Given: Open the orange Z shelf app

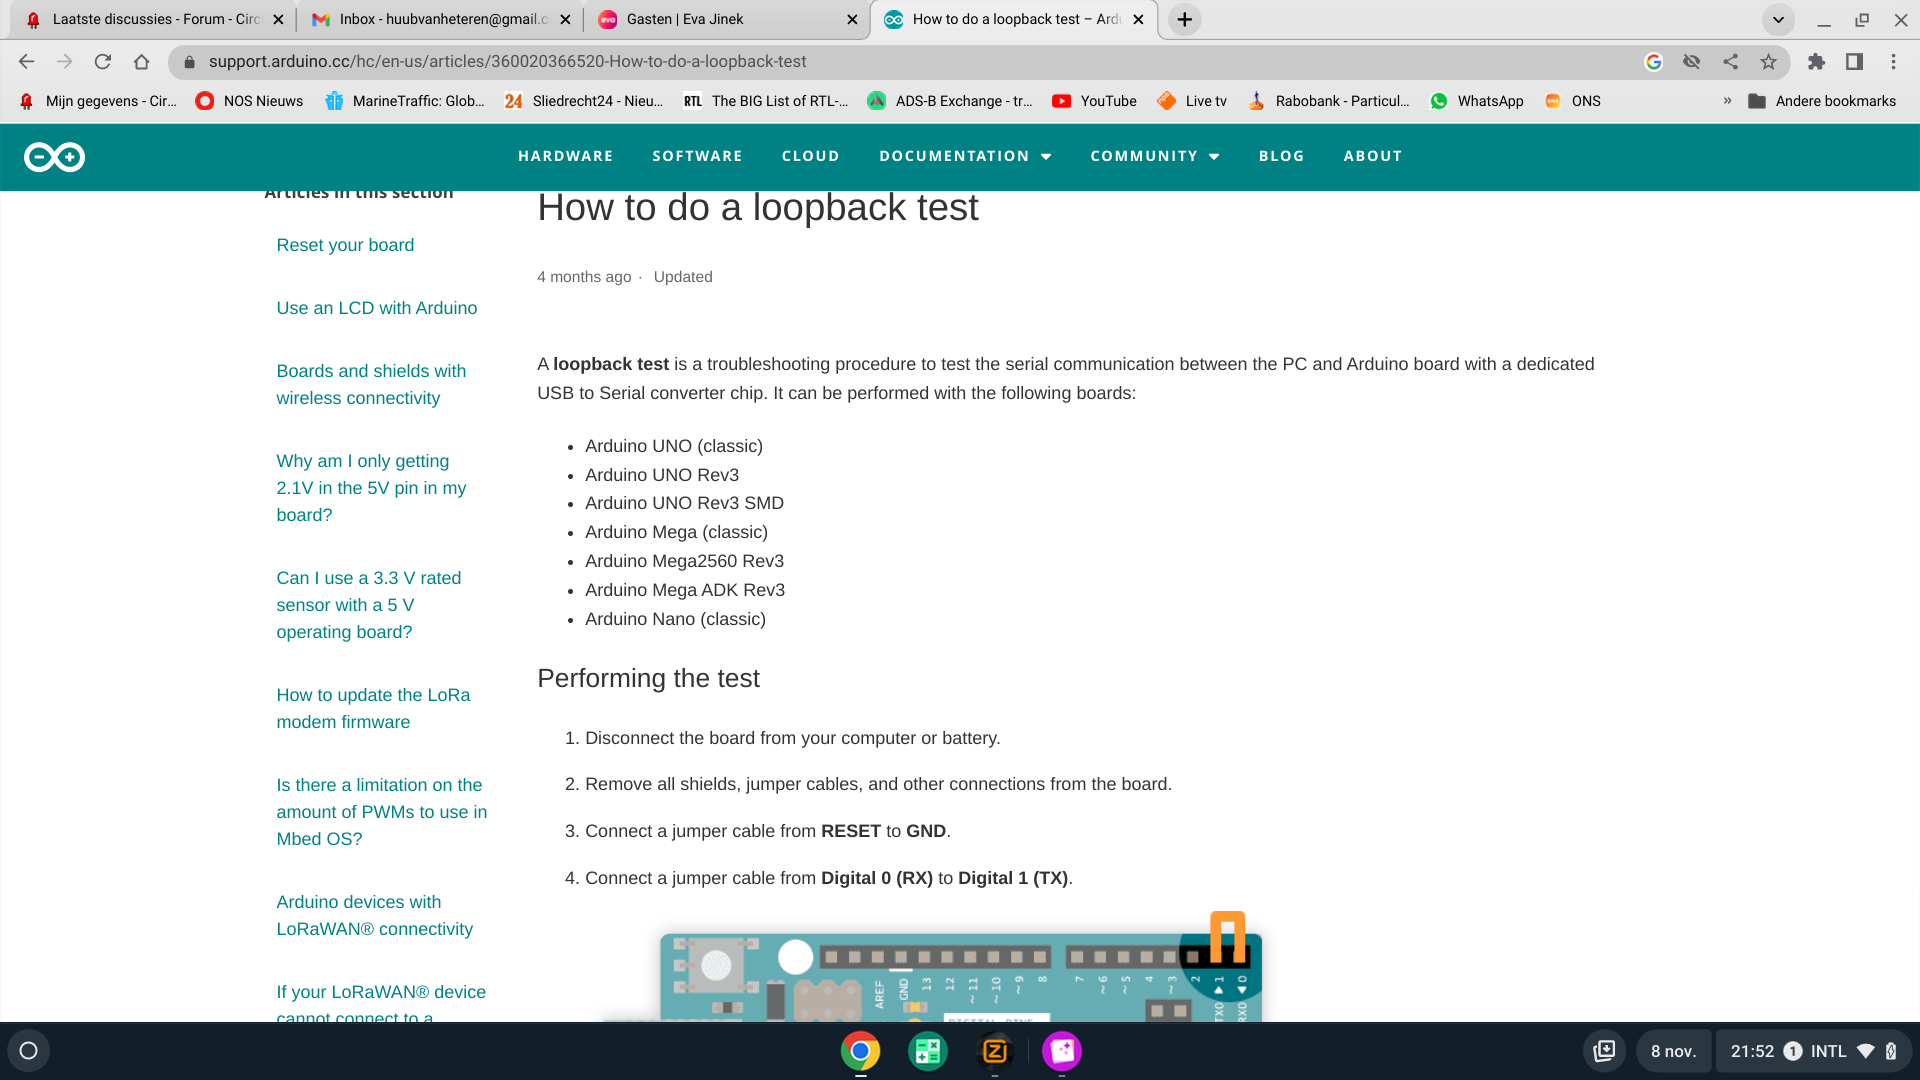Looking at the screenshot, I should tap(995, 1051).
